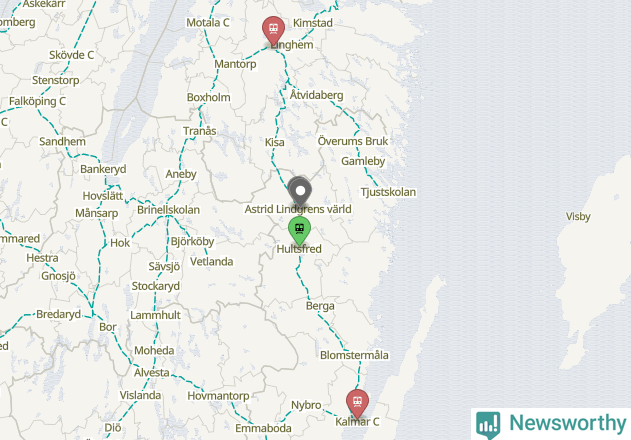Select the Skövde C station label
Viewport: 631px width, 440px height.
click(72, 55)
